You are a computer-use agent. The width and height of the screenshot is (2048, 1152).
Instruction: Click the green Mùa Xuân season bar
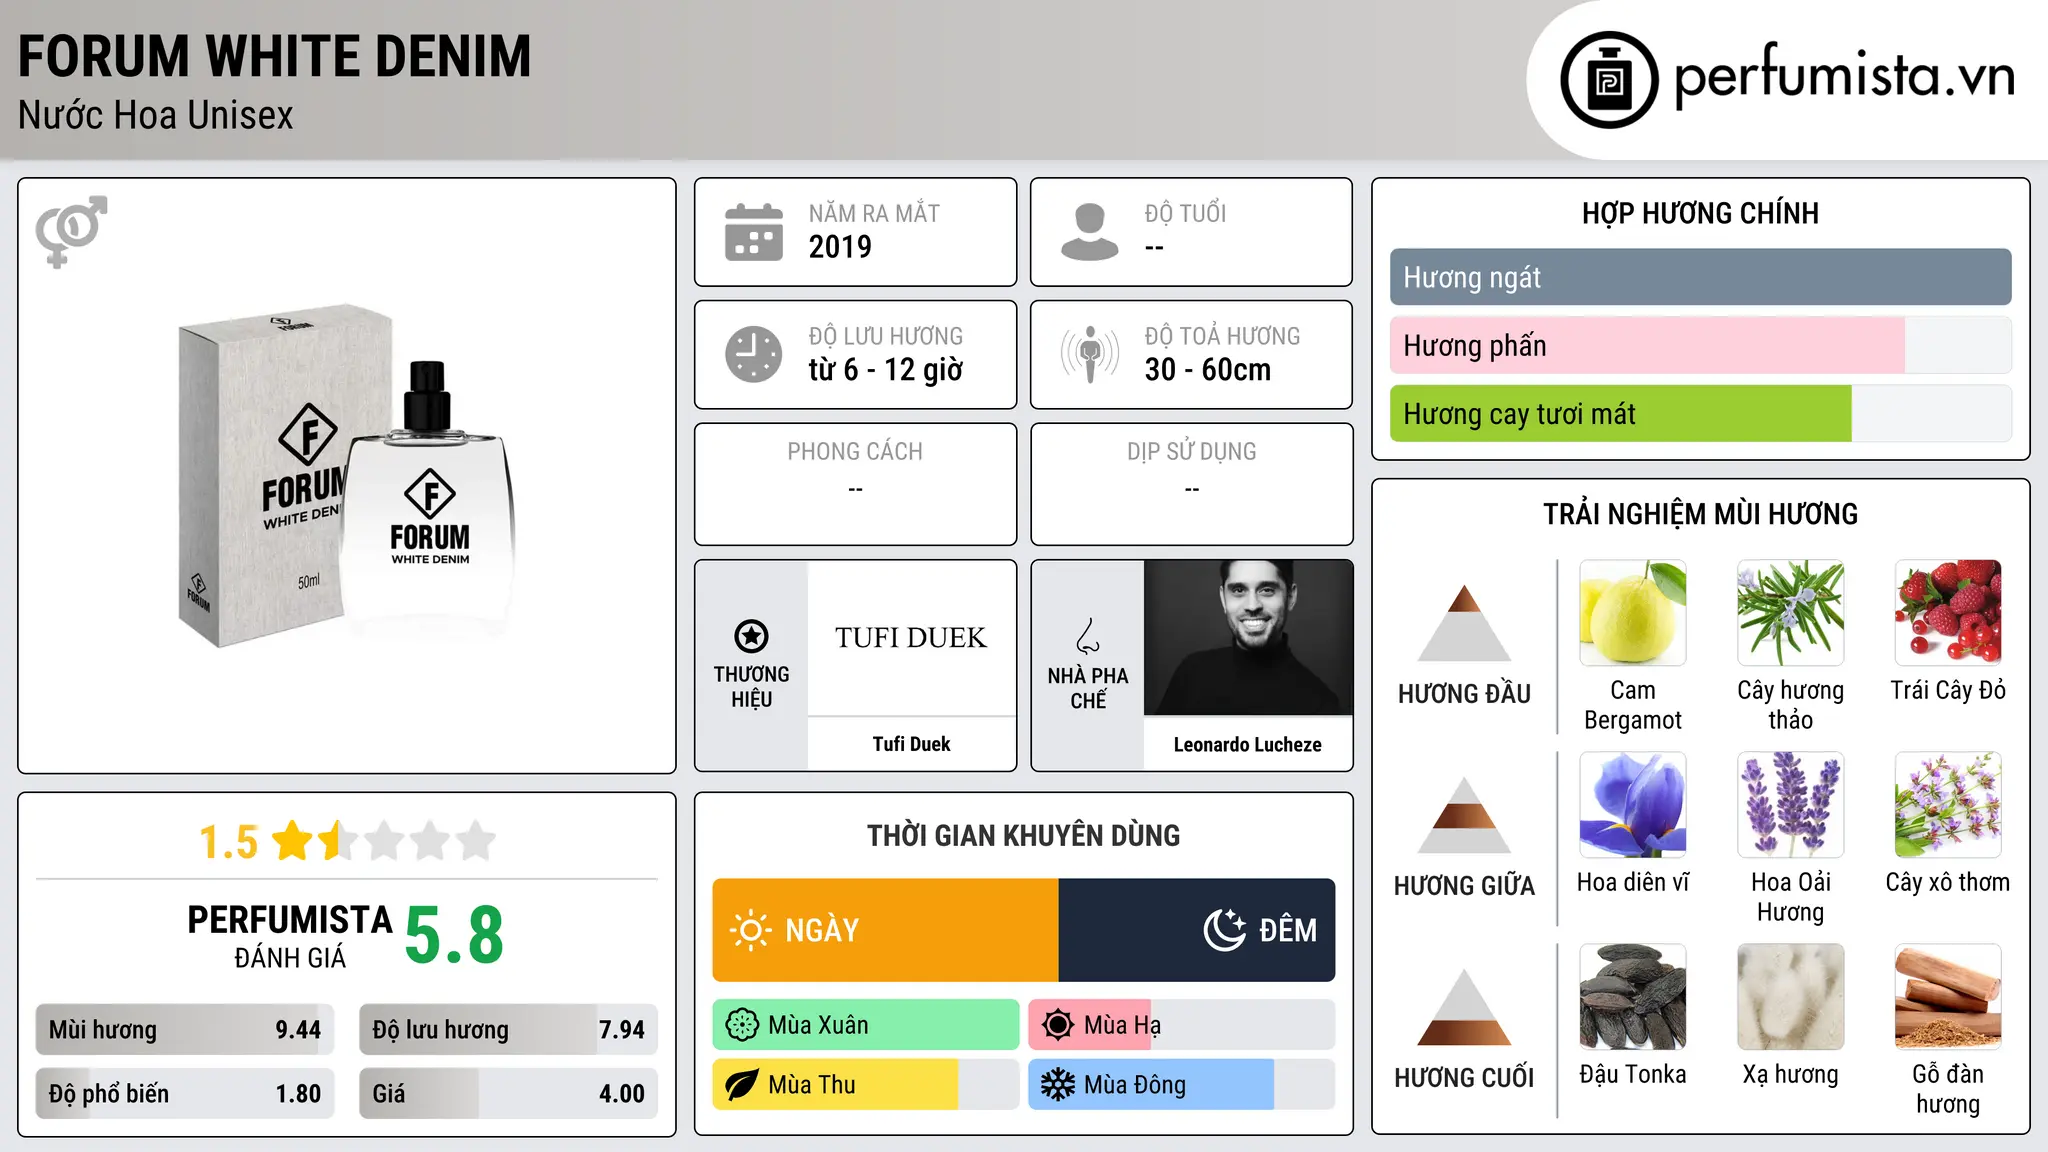(866, 1025)
